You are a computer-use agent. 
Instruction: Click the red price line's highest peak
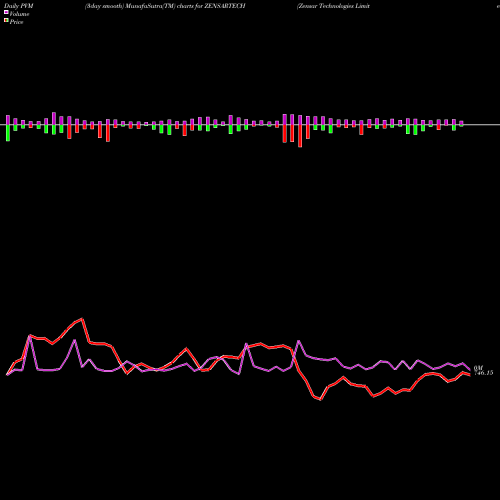click(x=82, y=319)
